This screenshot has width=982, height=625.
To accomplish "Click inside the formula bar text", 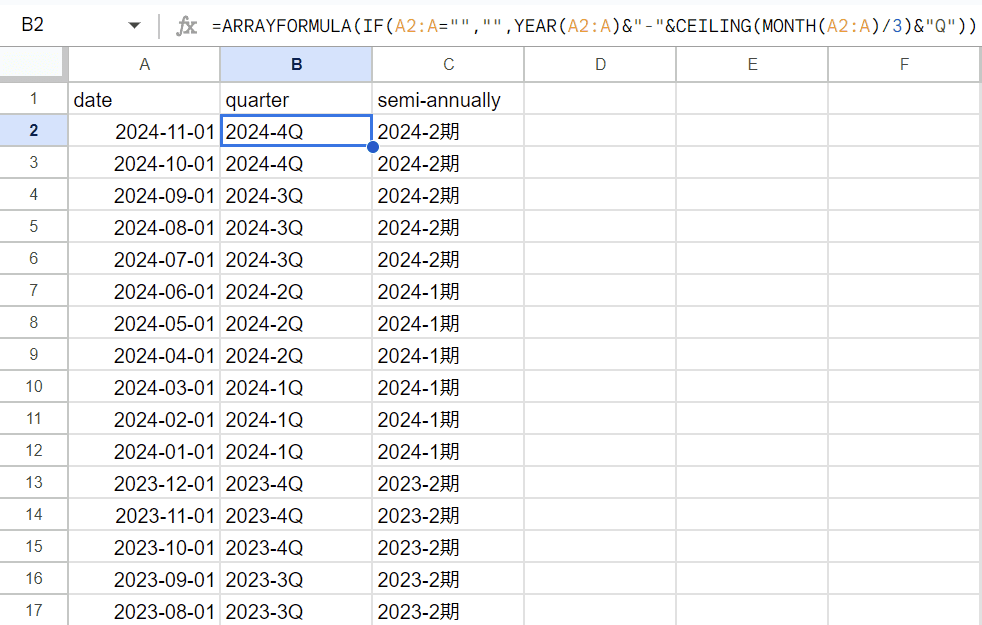I will point(590,26).
